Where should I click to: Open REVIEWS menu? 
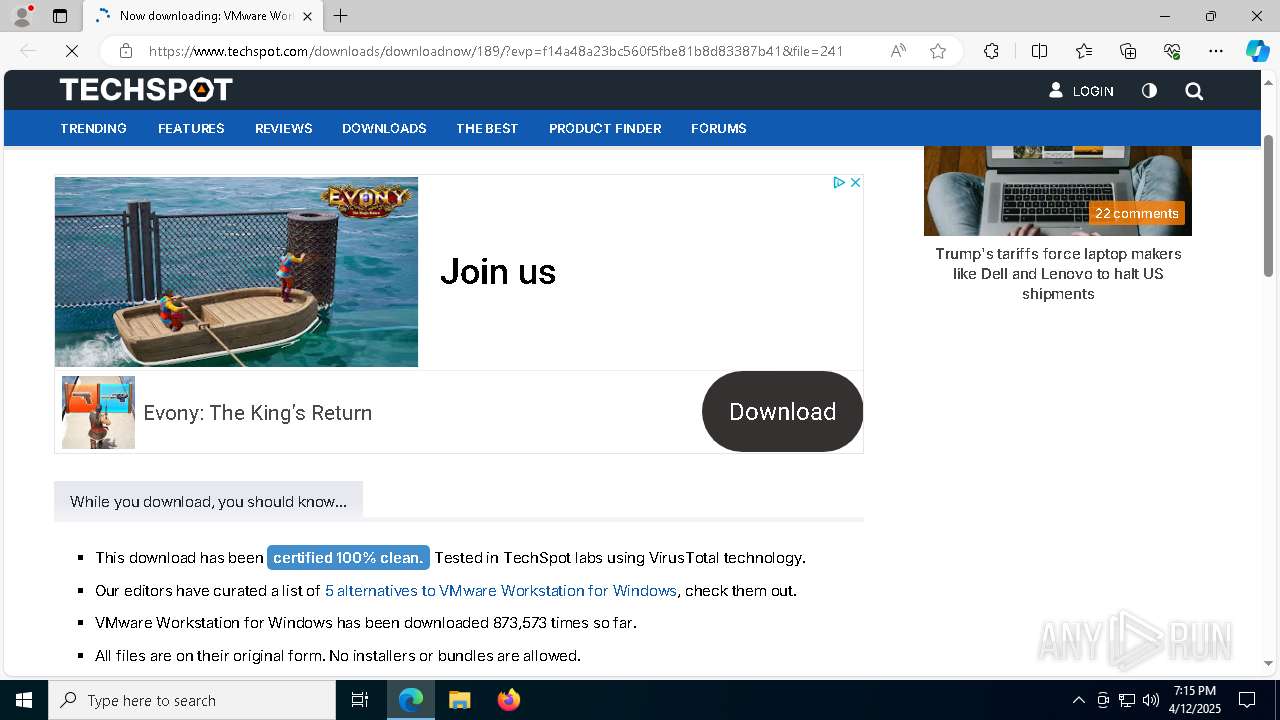click(283, 128)
